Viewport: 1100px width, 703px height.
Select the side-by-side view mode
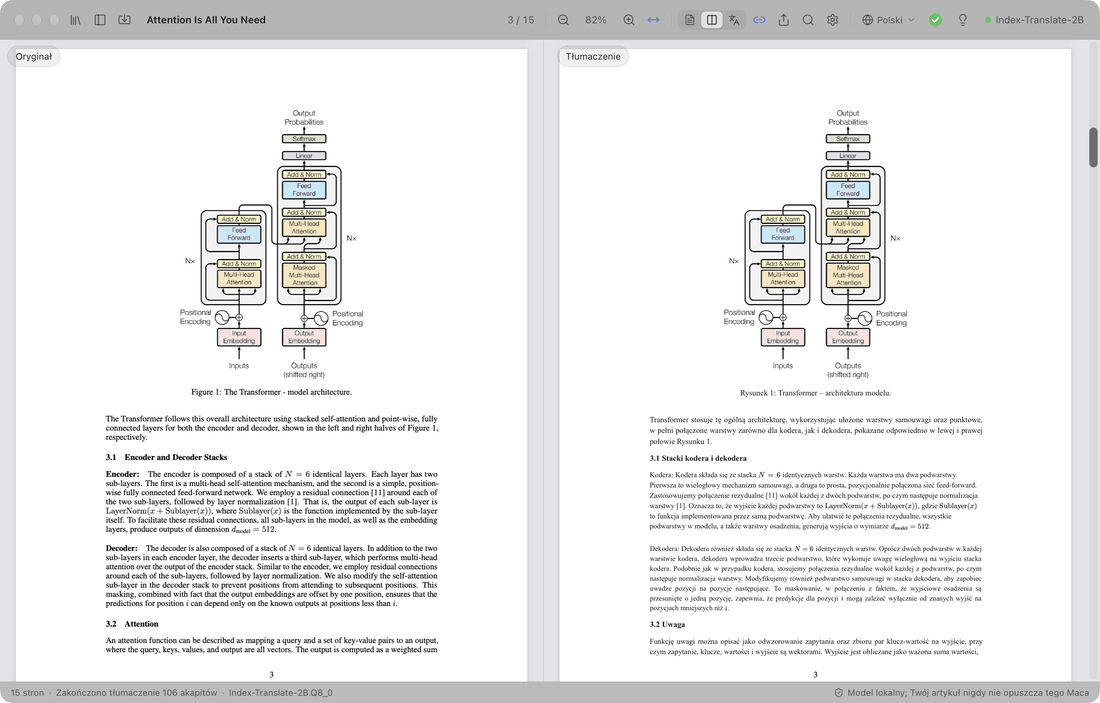[711, 20]
